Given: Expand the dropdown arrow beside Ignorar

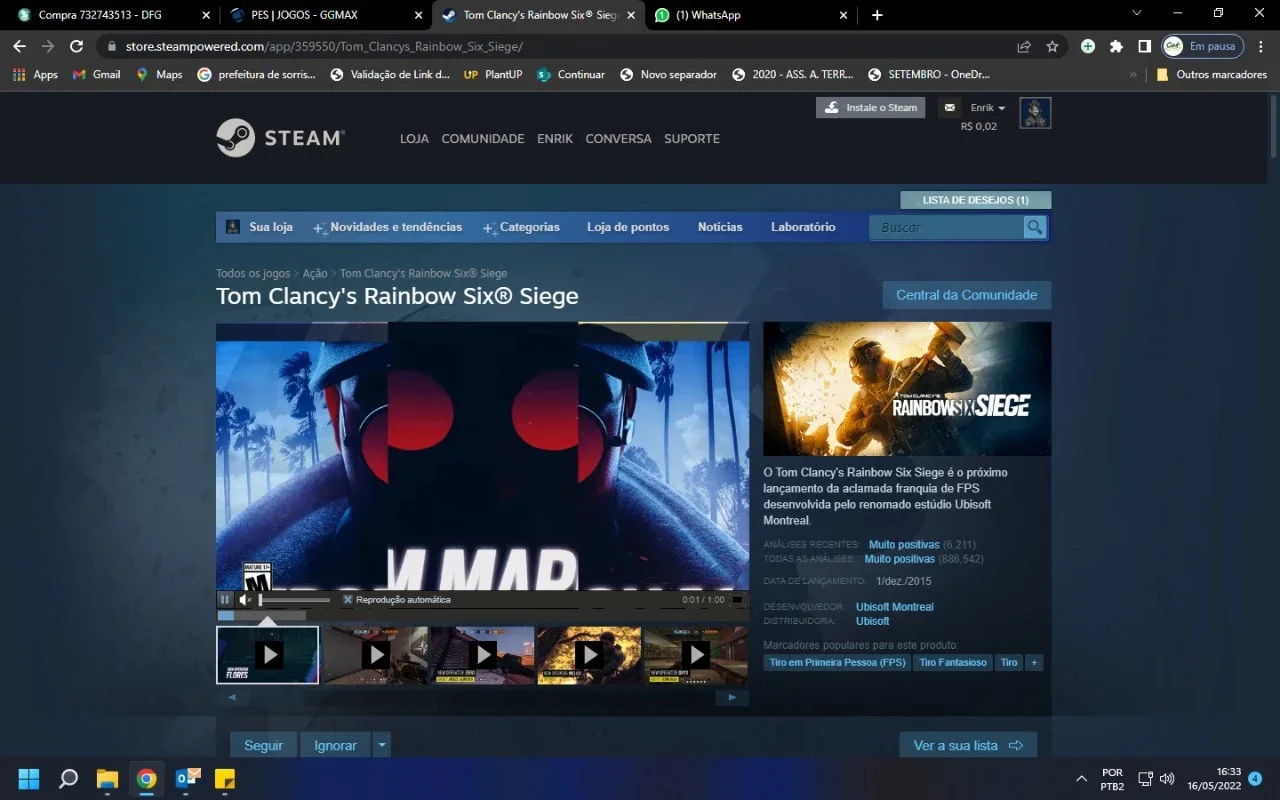Looking at the screenshot, I should tap(381, 745).
